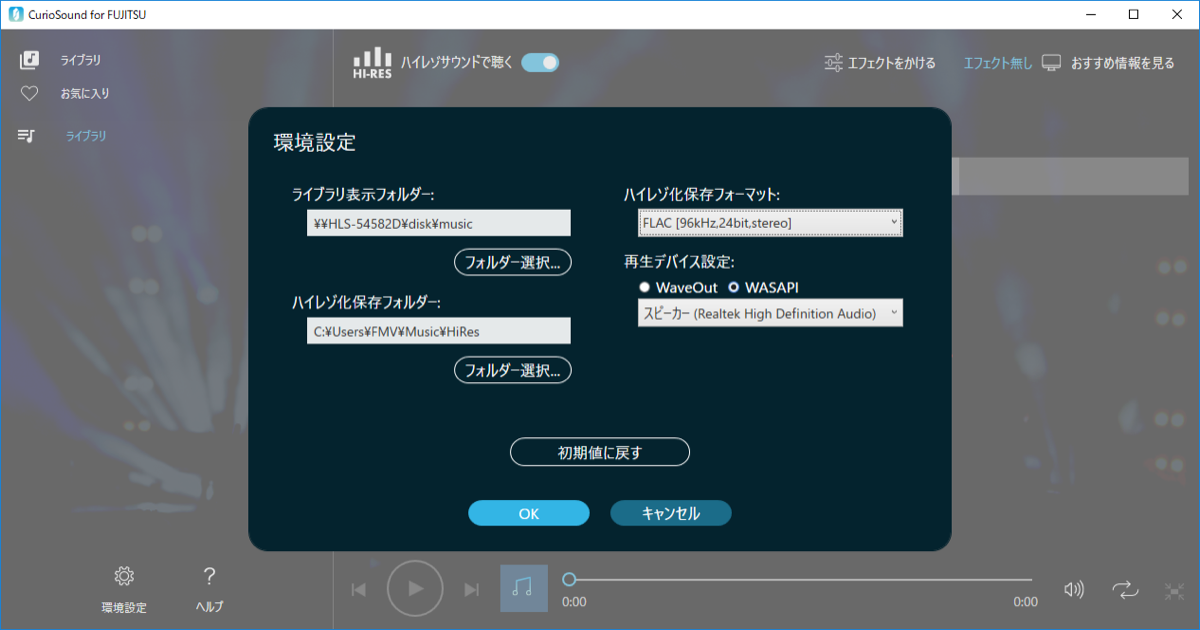This screenshot has width=1200, height=630.
Task: Click the shuffle icon in the player bar
Action: click(x=1174, y=591)
